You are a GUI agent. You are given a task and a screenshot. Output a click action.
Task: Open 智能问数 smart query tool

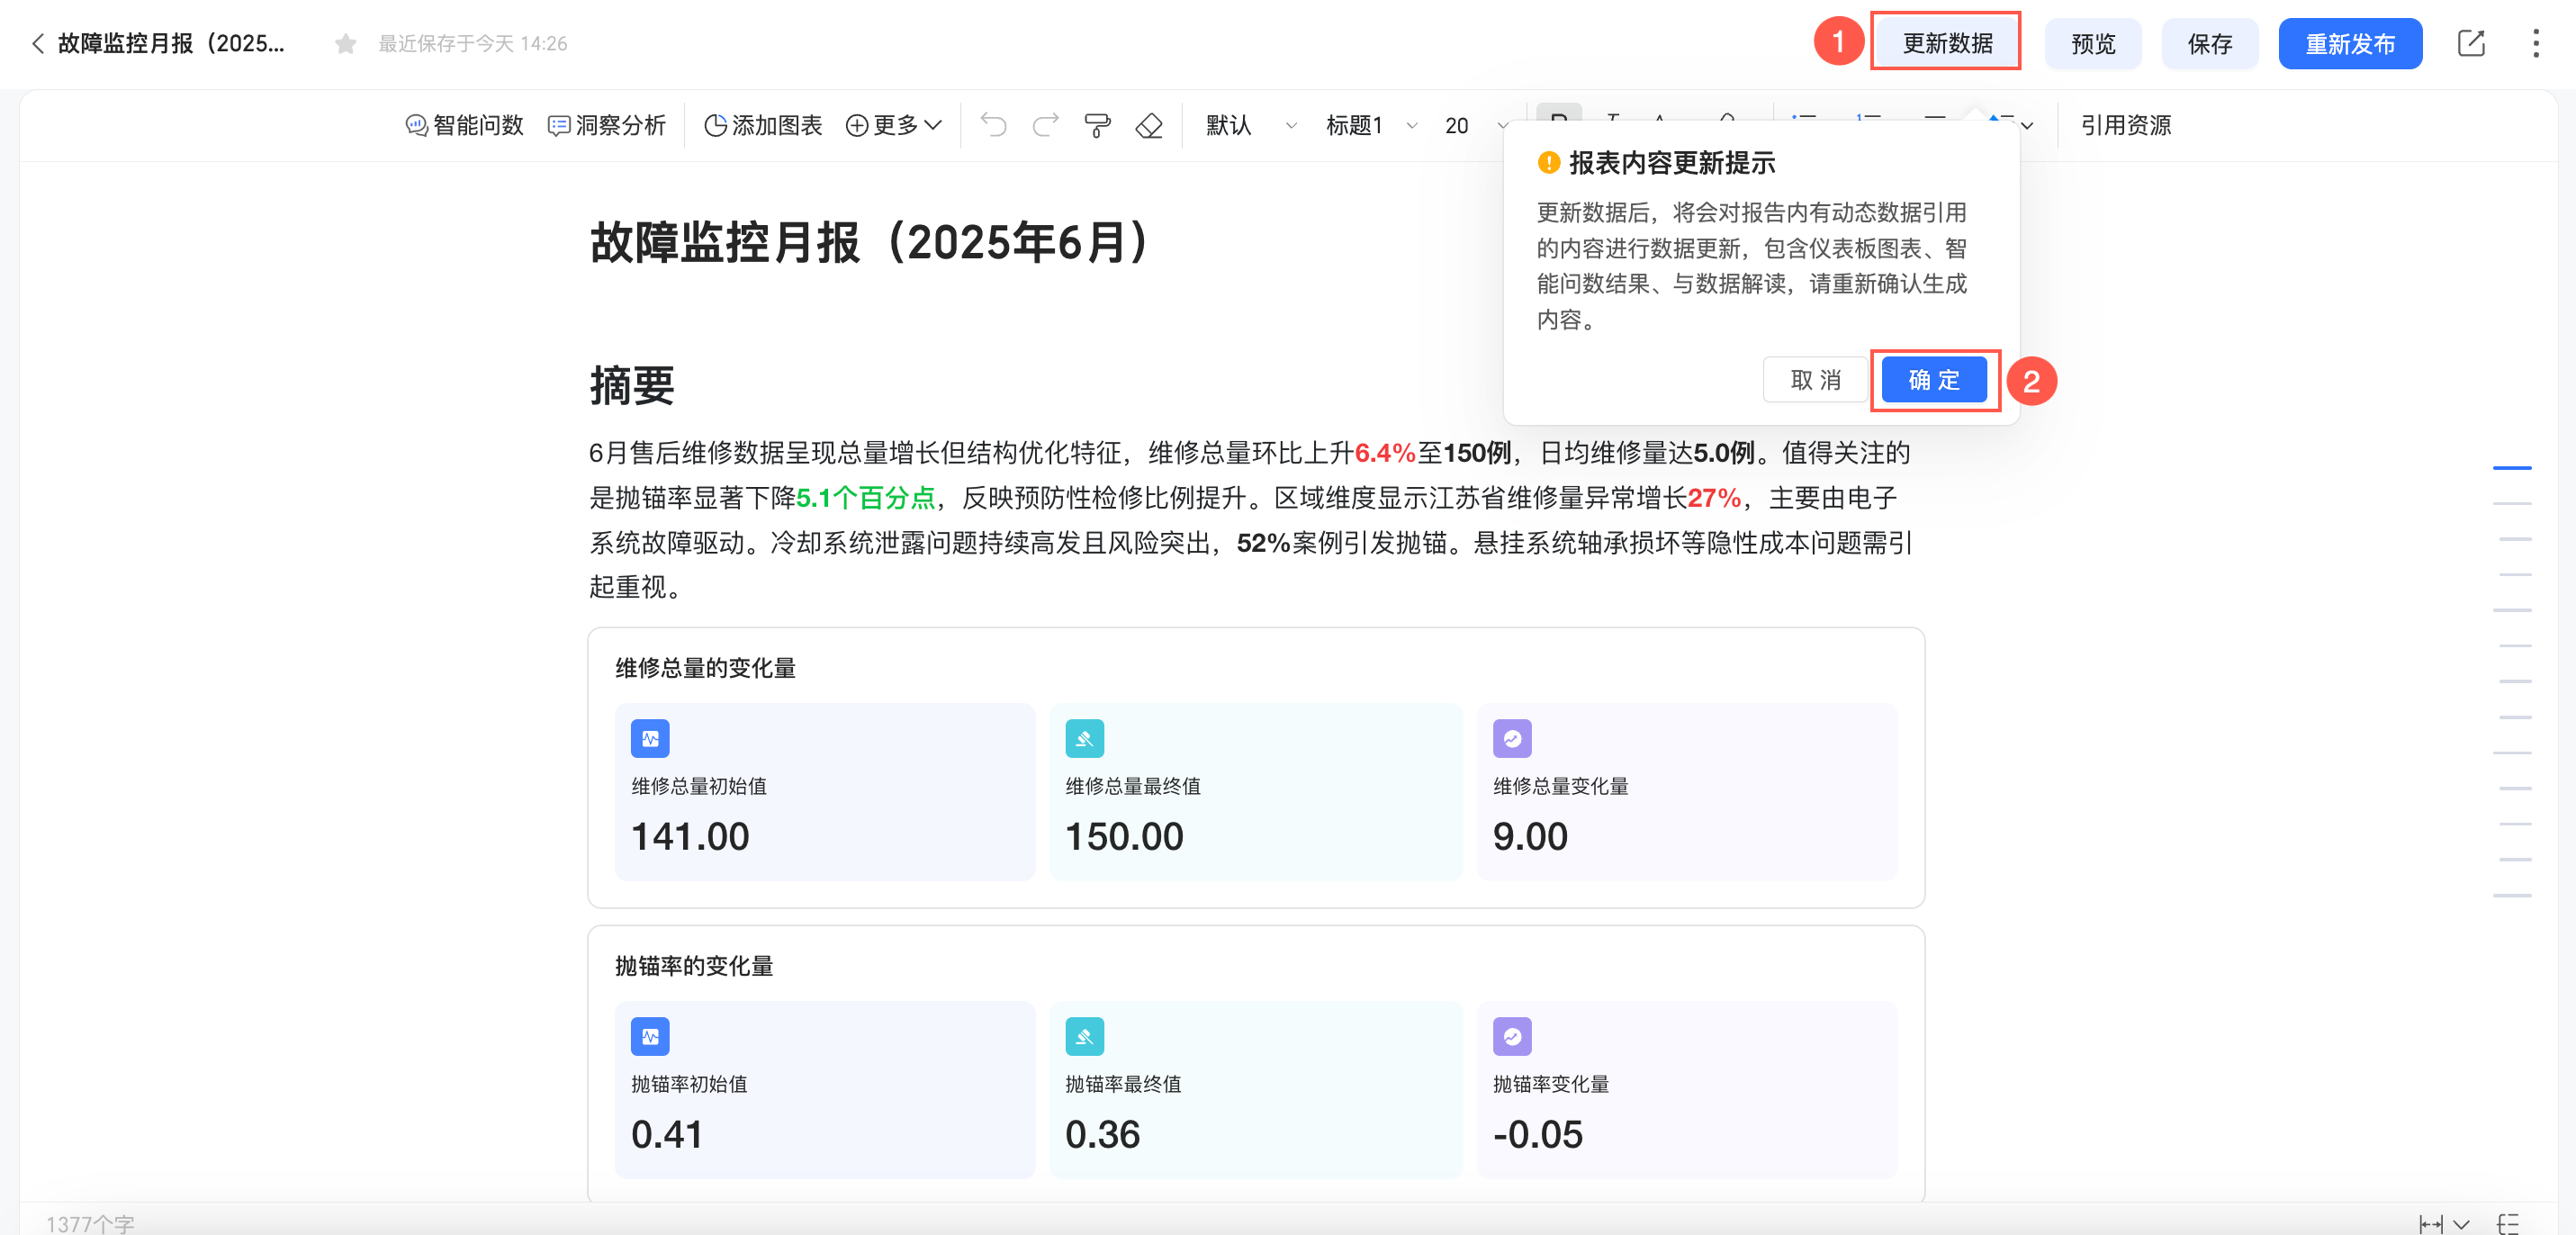pos(464,125)
